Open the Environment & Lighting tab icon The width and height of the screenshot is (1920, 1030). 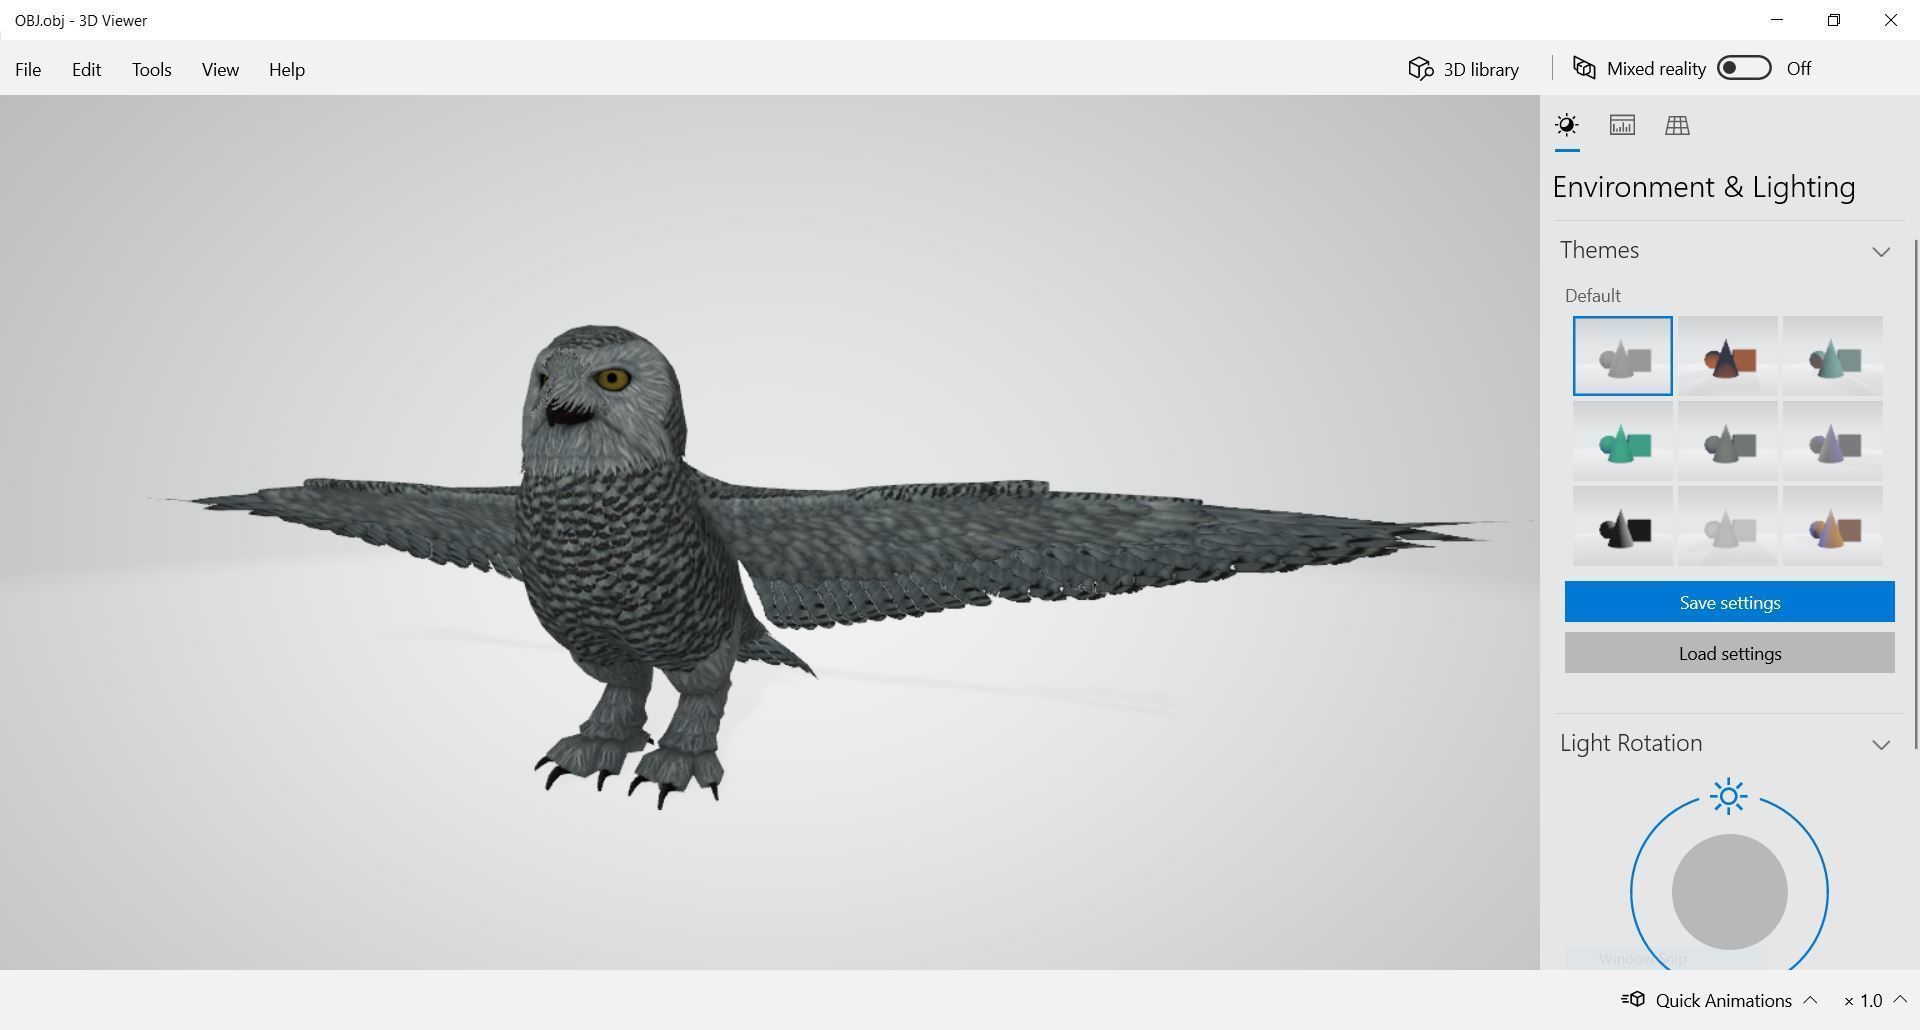(x=1567, y=125)
